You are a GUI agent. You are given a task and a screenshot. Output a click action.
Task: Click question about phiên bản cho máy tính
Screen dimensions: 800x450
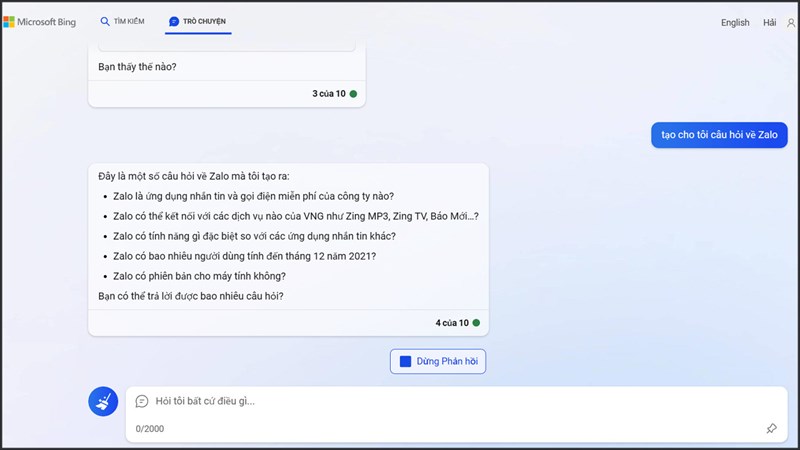click(x=199, y=276)
